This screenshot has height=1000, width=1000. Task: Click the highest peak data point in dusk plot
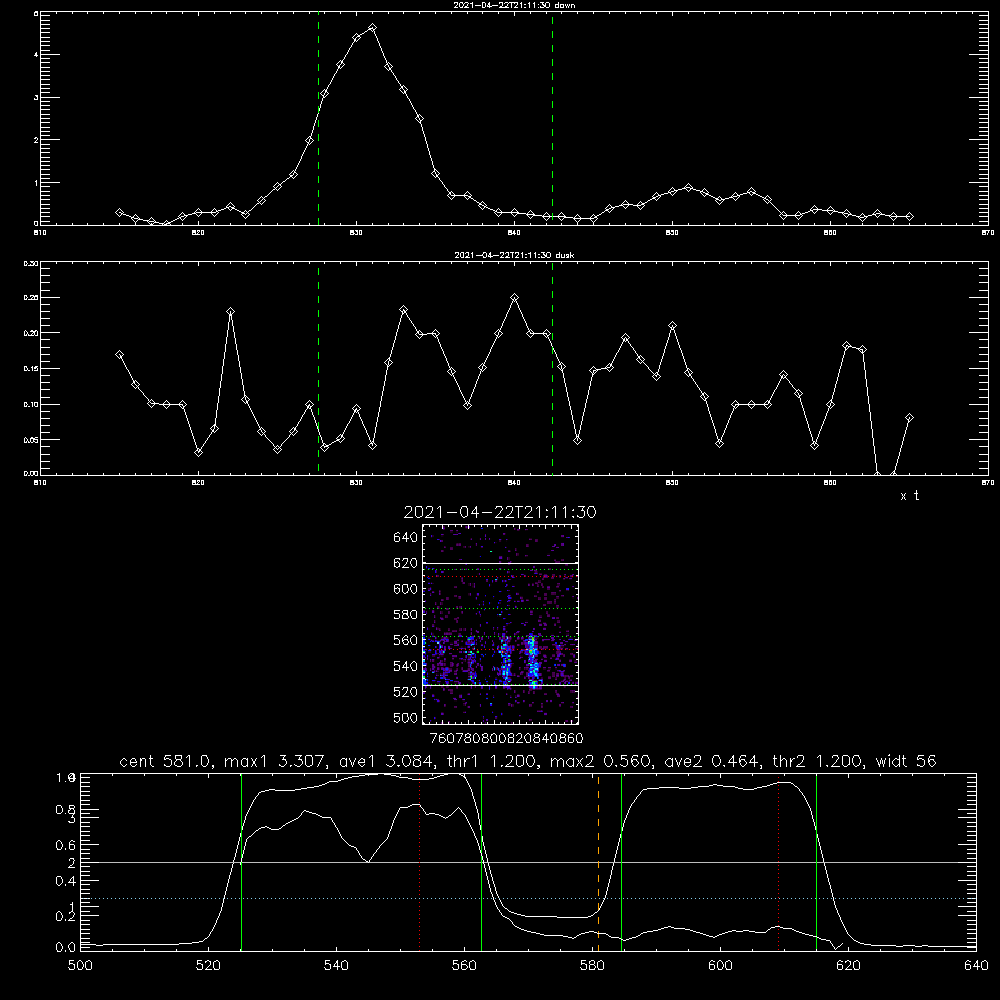[515, 298]
